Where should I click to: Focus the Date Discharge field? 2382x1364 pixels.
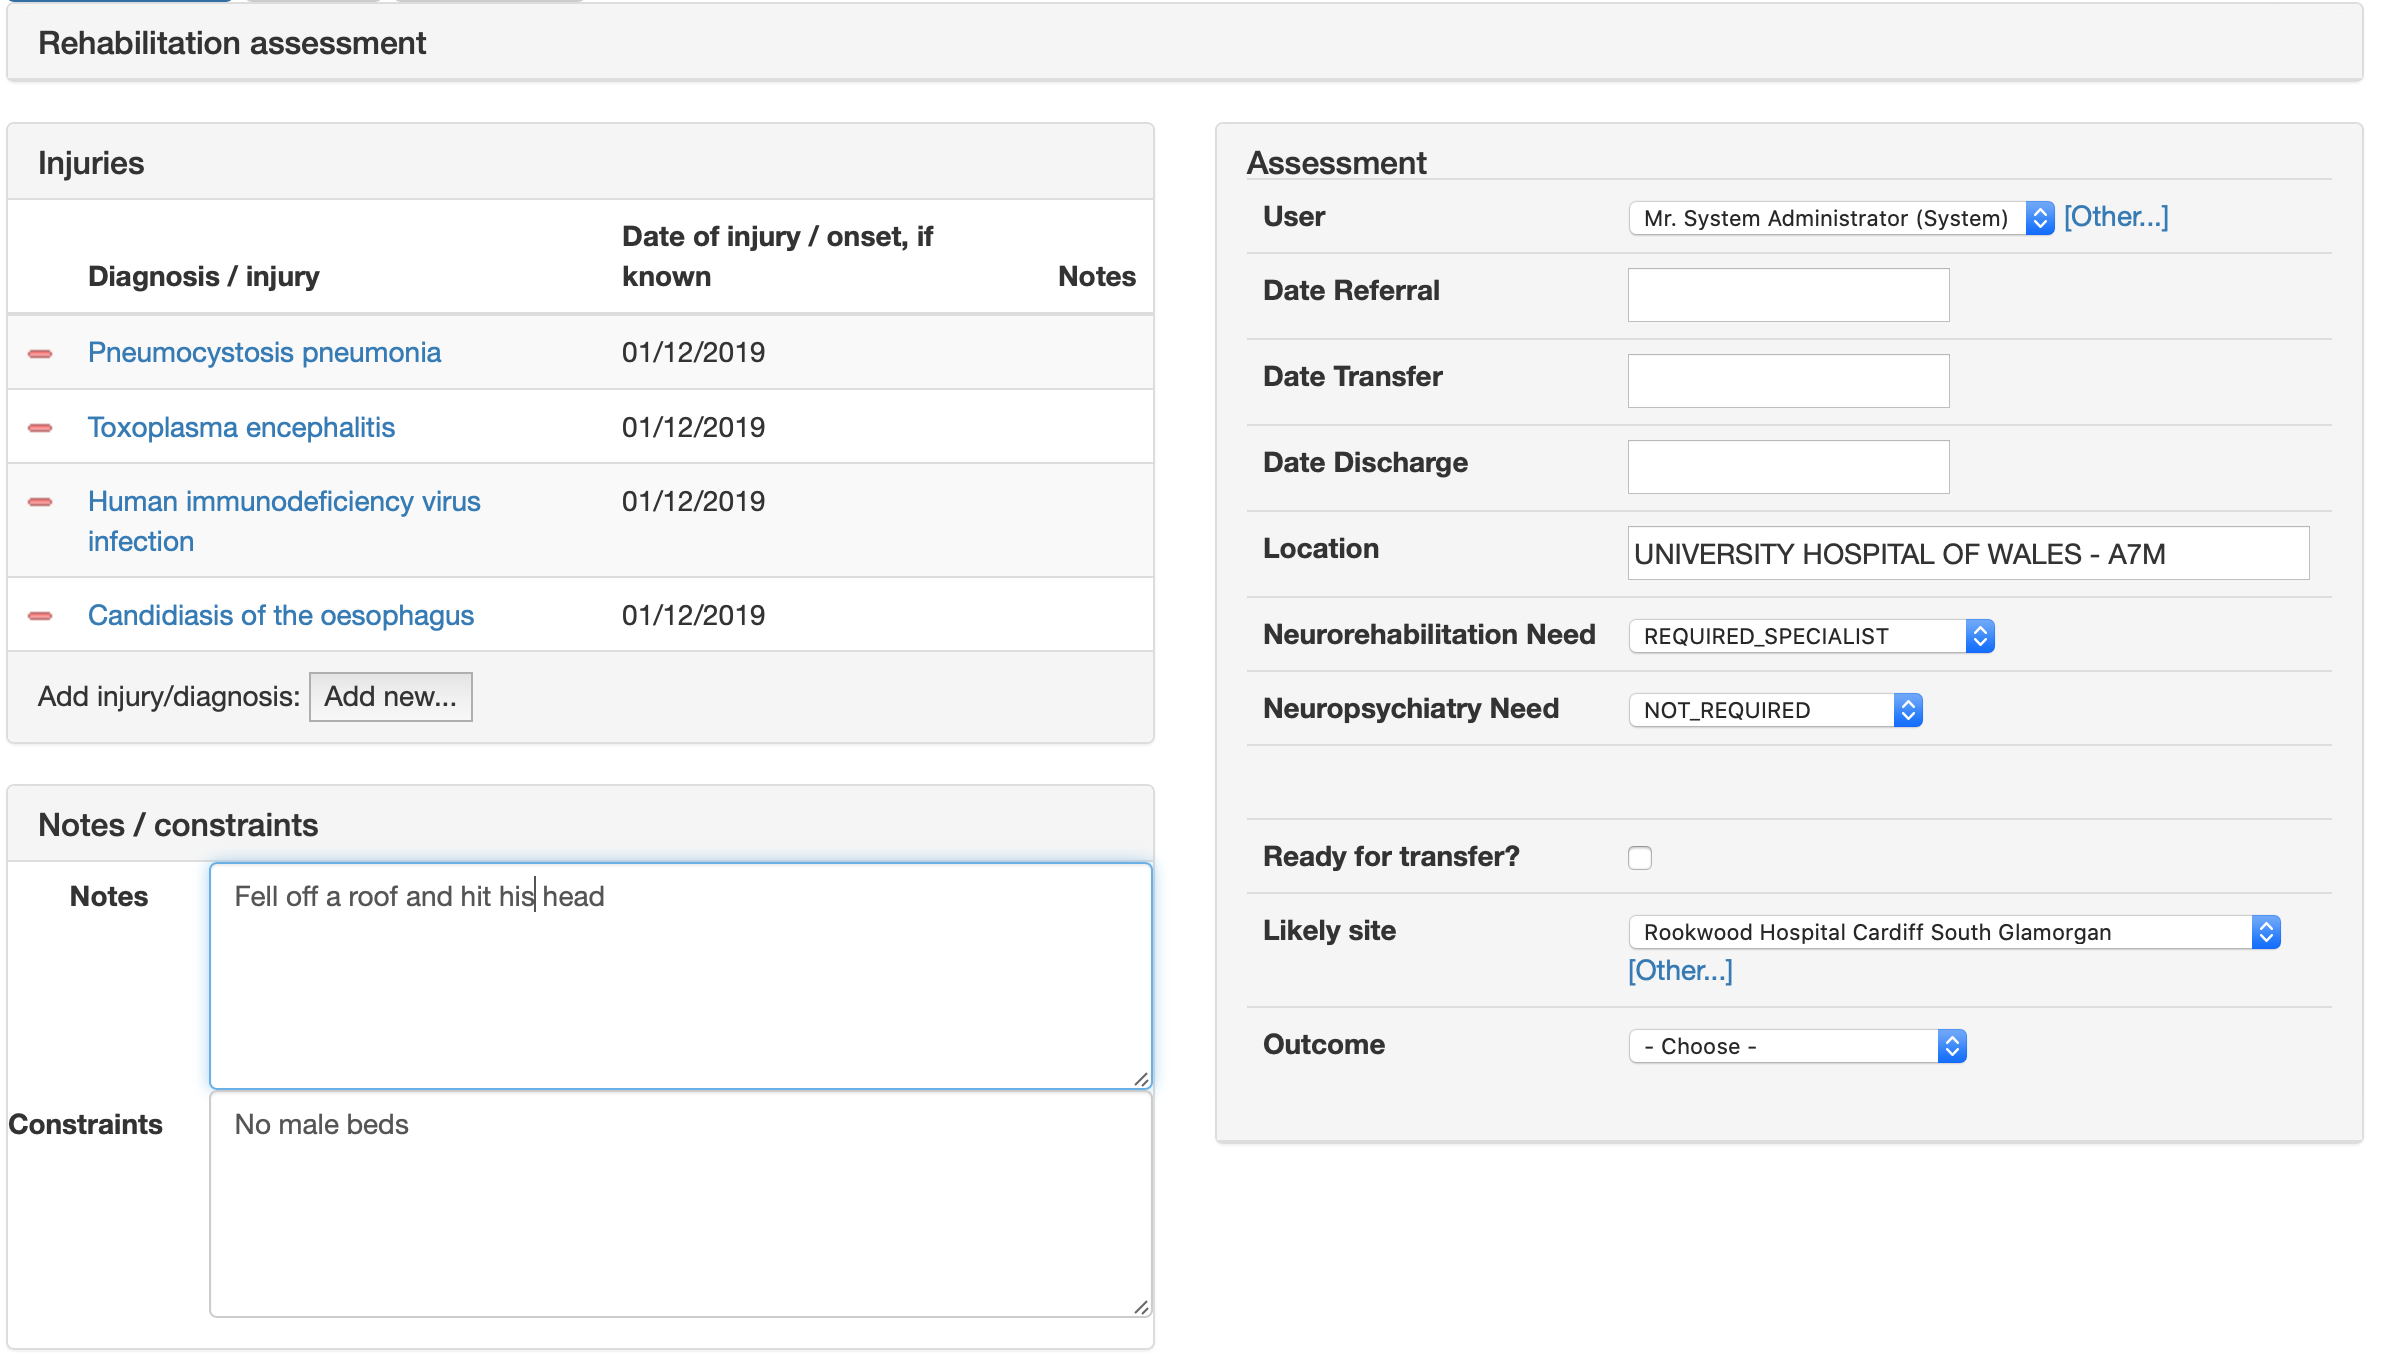tap(1787, 466)
